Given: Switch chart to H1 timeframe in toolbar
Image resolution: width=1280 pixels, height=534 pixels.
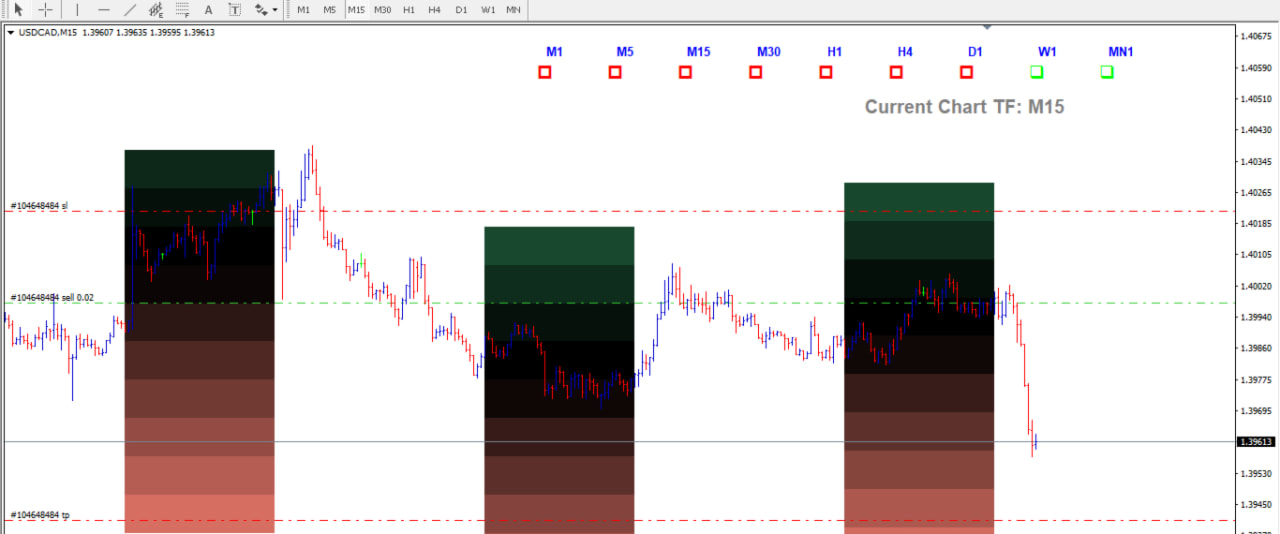Looking at the screenshot, I should [409, 10].
